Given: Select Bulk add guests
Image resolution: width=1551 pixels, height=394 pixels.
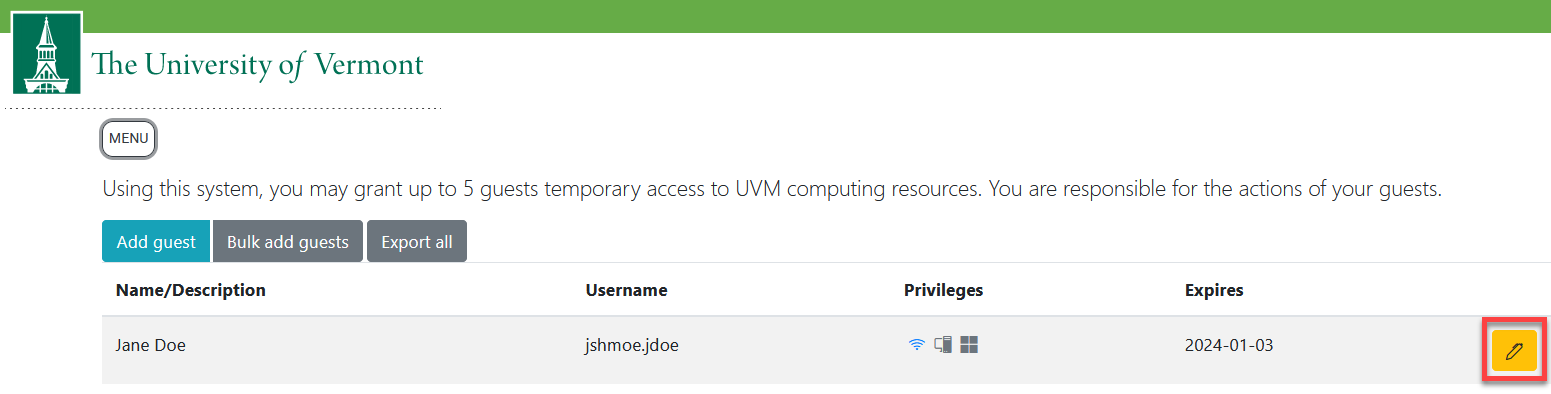Looking at the screenshot, I should pyautogui.click(x=288, y=242).
